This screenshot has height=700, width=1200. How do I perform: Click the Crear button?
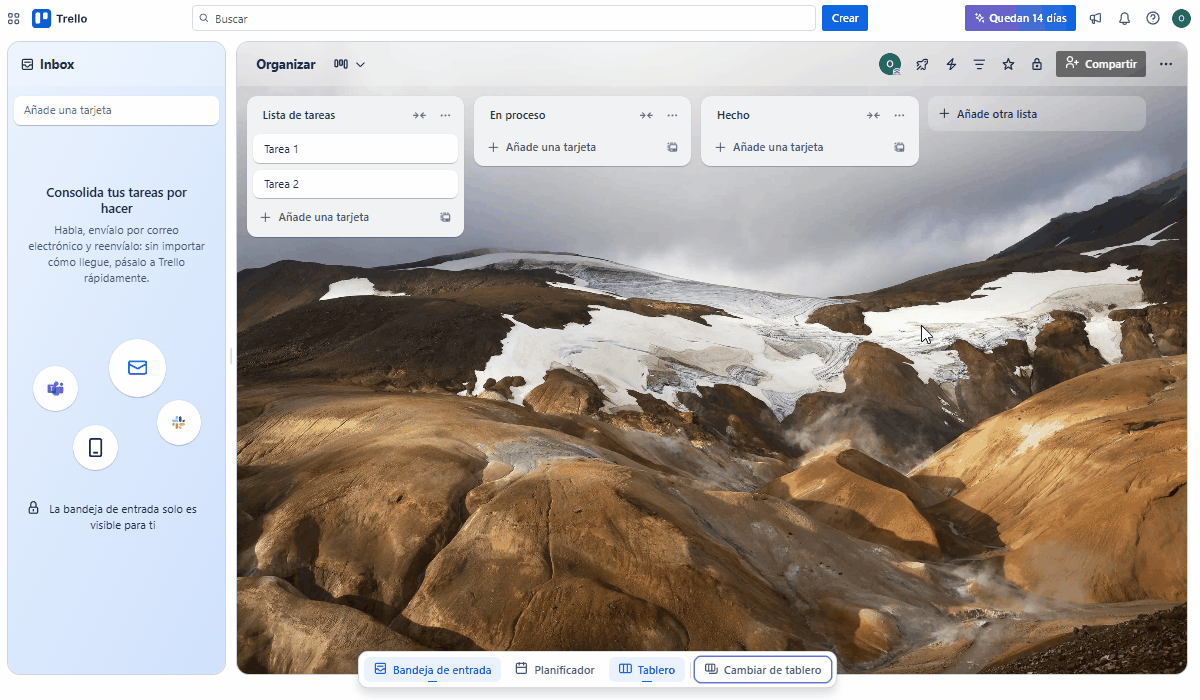(x=845, y=18)
